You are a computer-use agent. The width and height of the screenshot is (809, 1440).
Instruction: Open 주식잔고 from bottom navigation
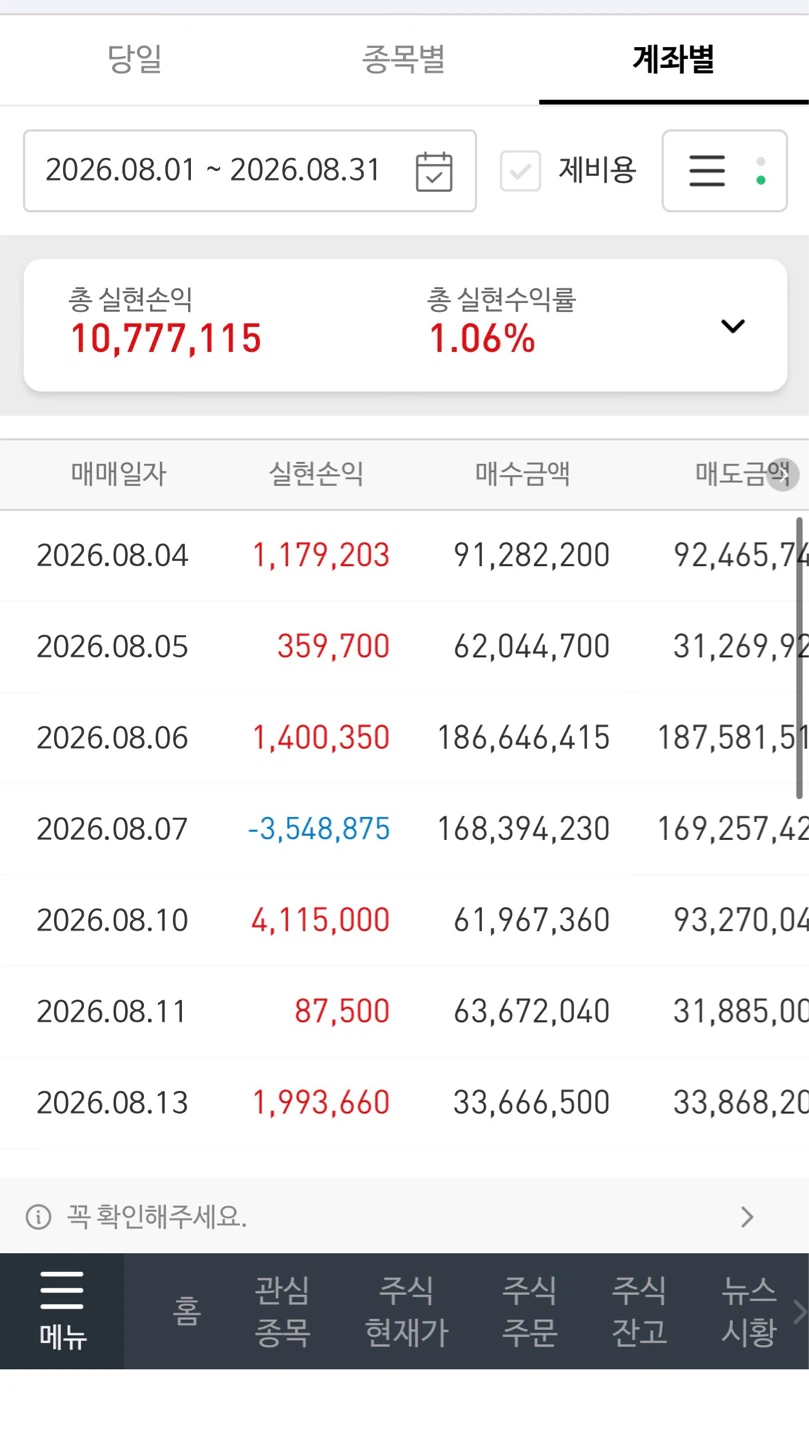click(x=639, y=1311)
